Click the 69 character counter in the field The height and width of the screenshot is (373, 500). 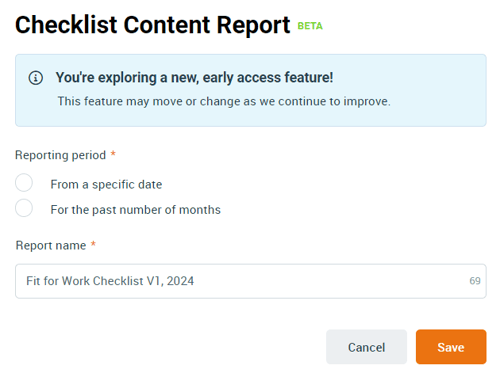475,281
